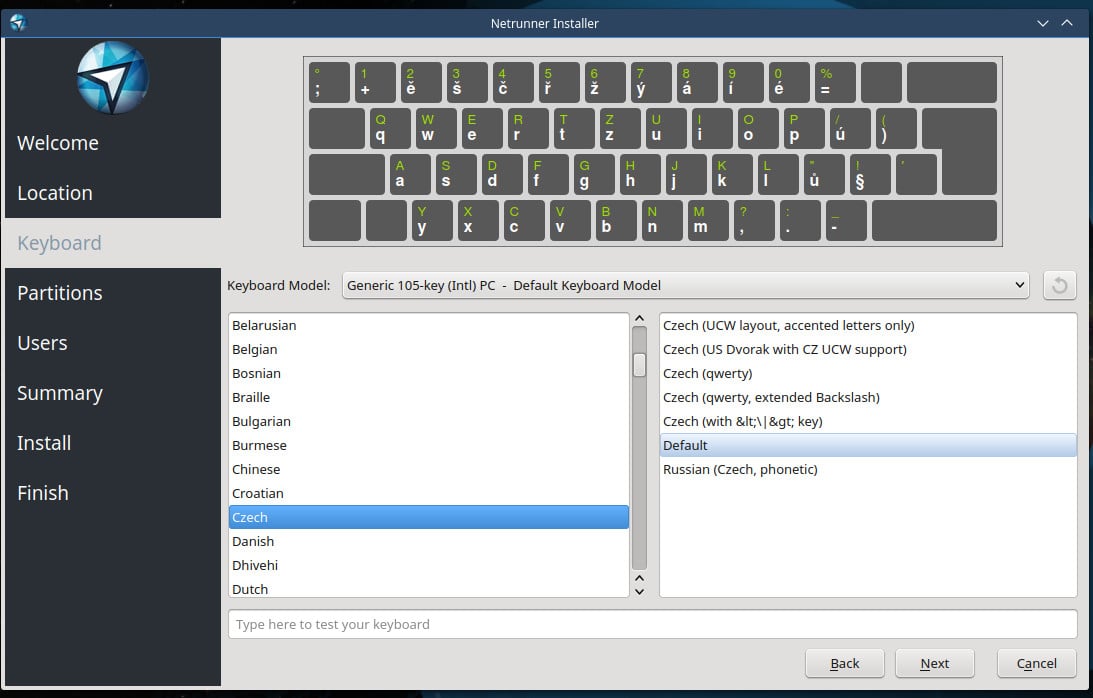Open the Keyboard Model dropdown
The width and height of the screenshot is (1093, 698).
[x=685, y=285]
